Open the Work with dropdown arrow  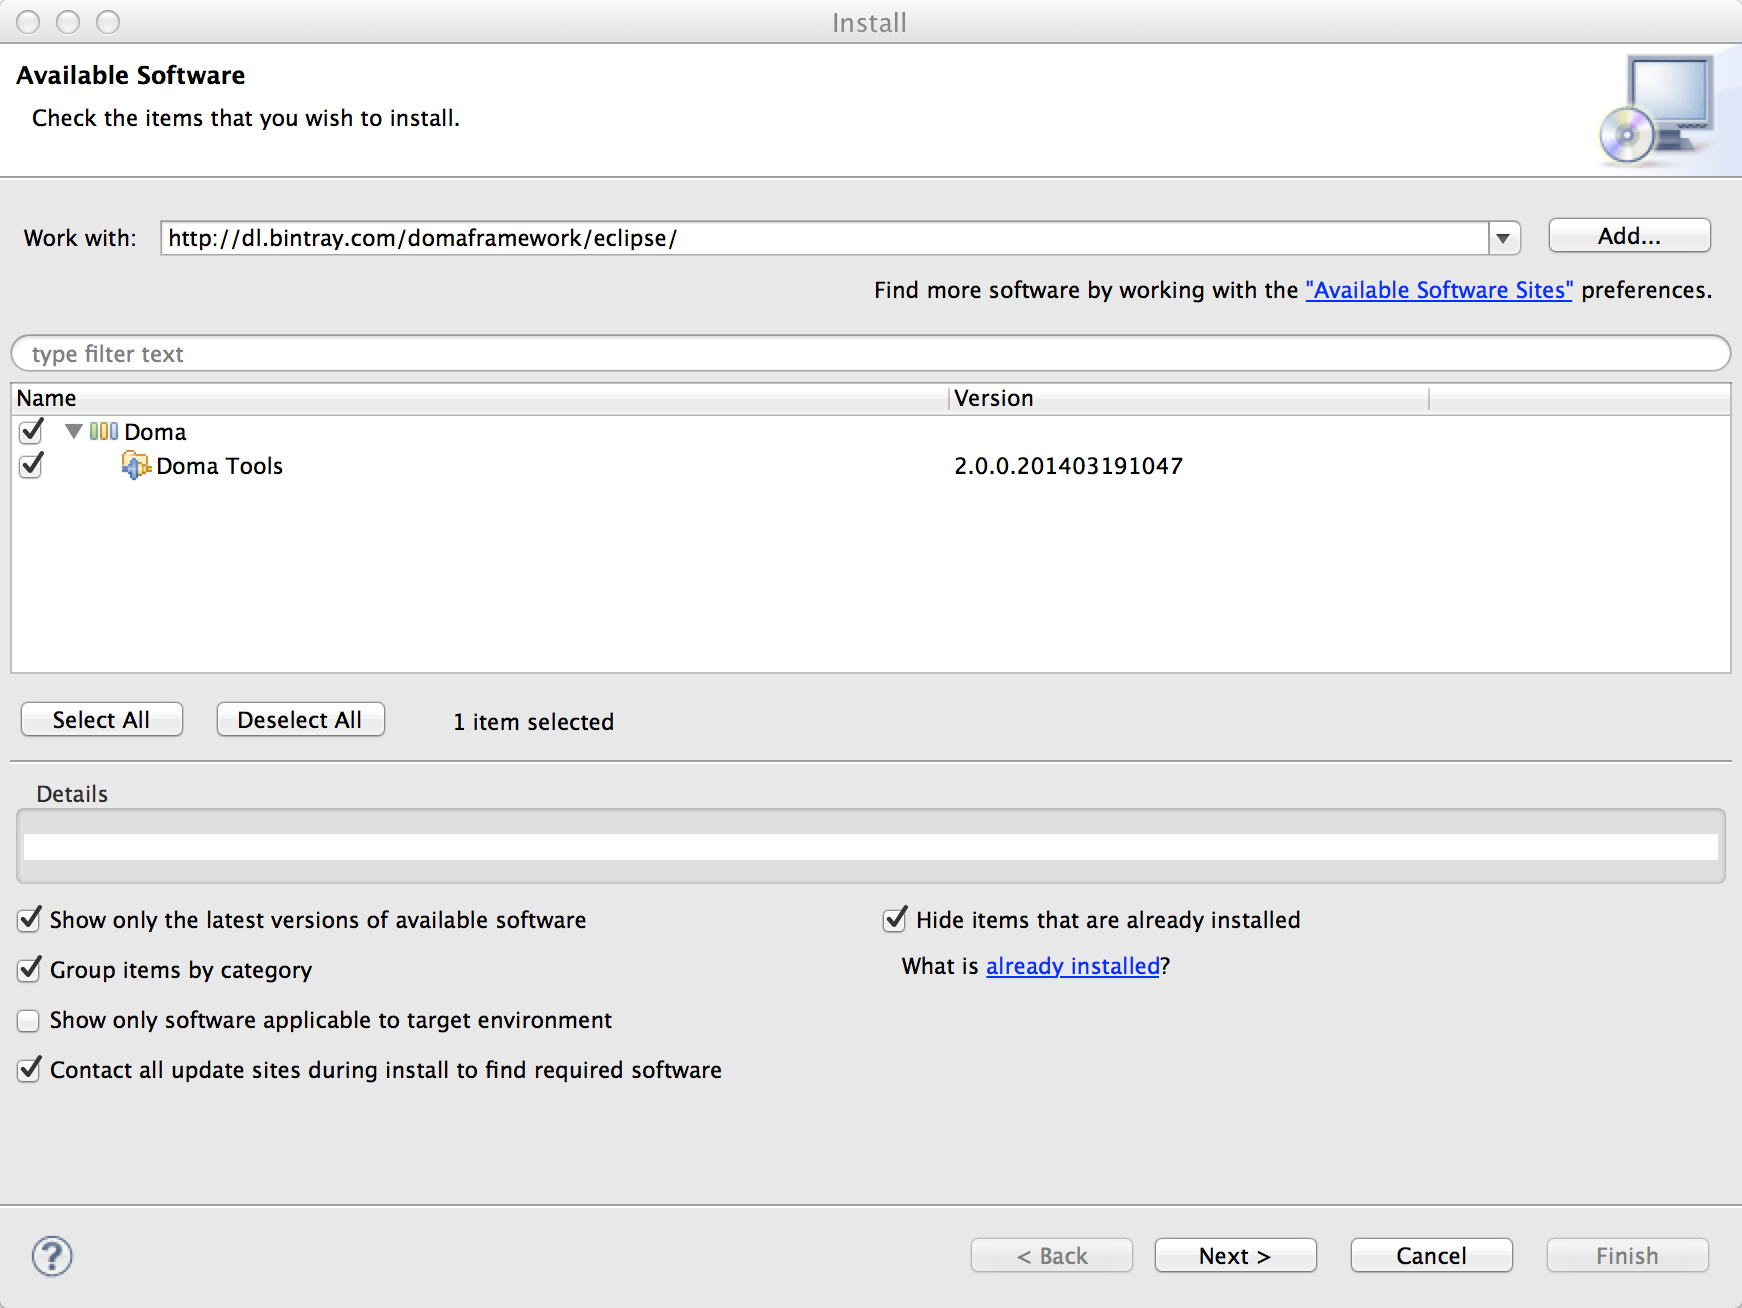pos(1503,238)
